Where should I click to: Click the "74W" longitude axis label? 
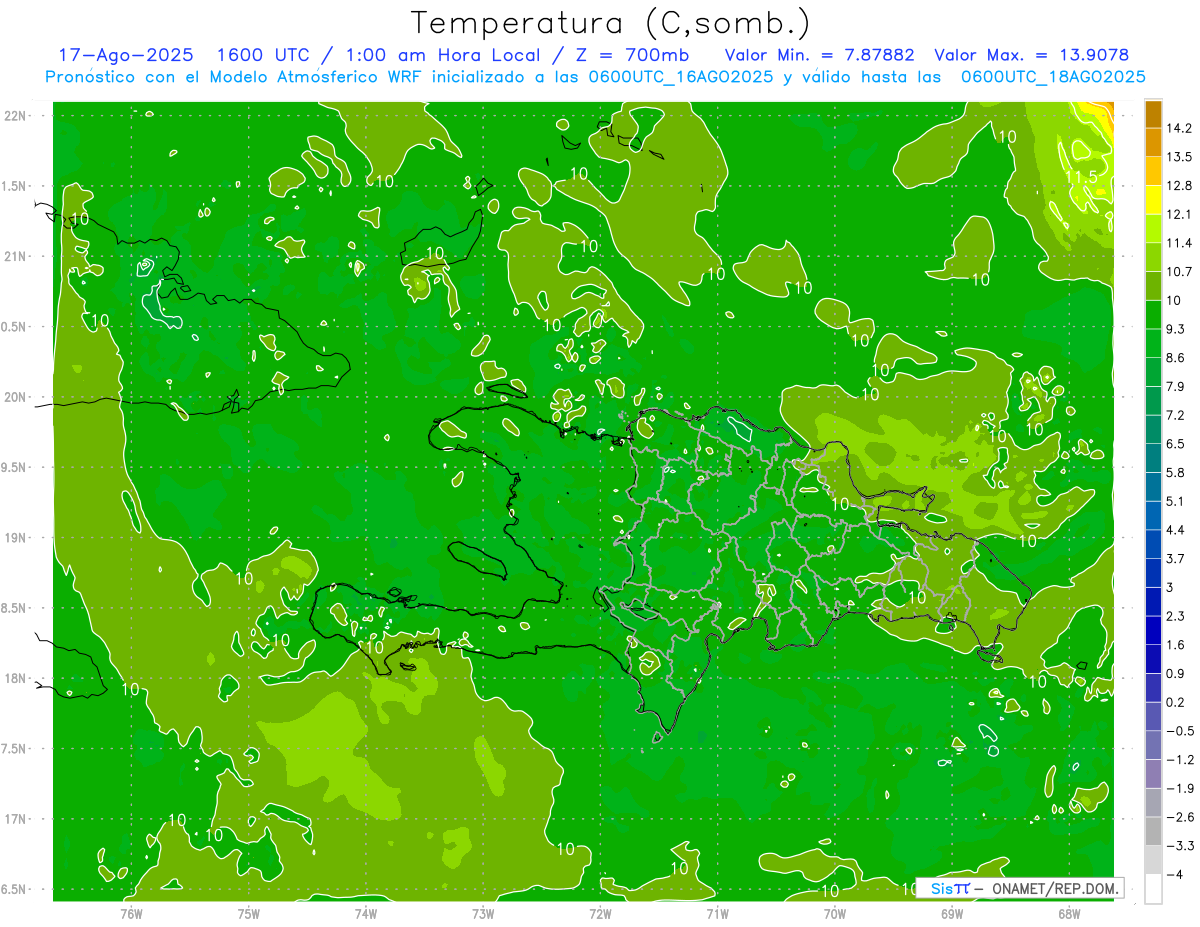(x=365, y=914)
